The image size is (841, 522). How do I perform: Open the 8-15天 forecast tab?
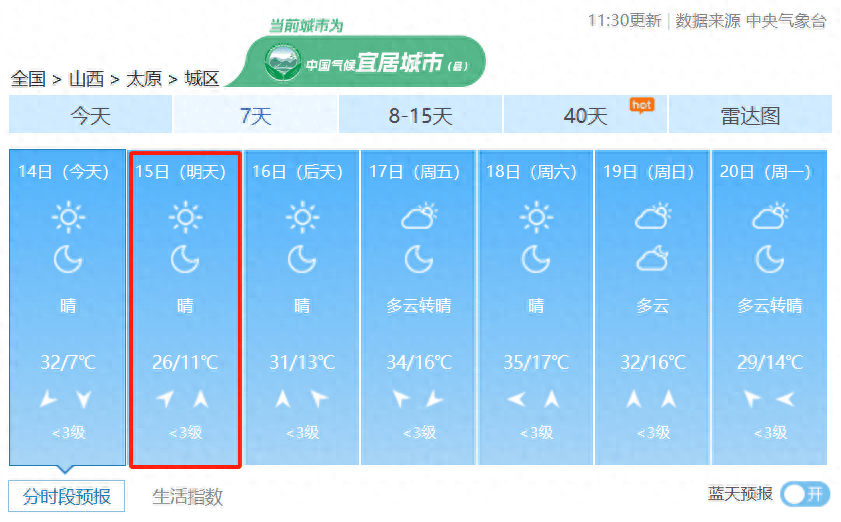[x=420, y=115]
